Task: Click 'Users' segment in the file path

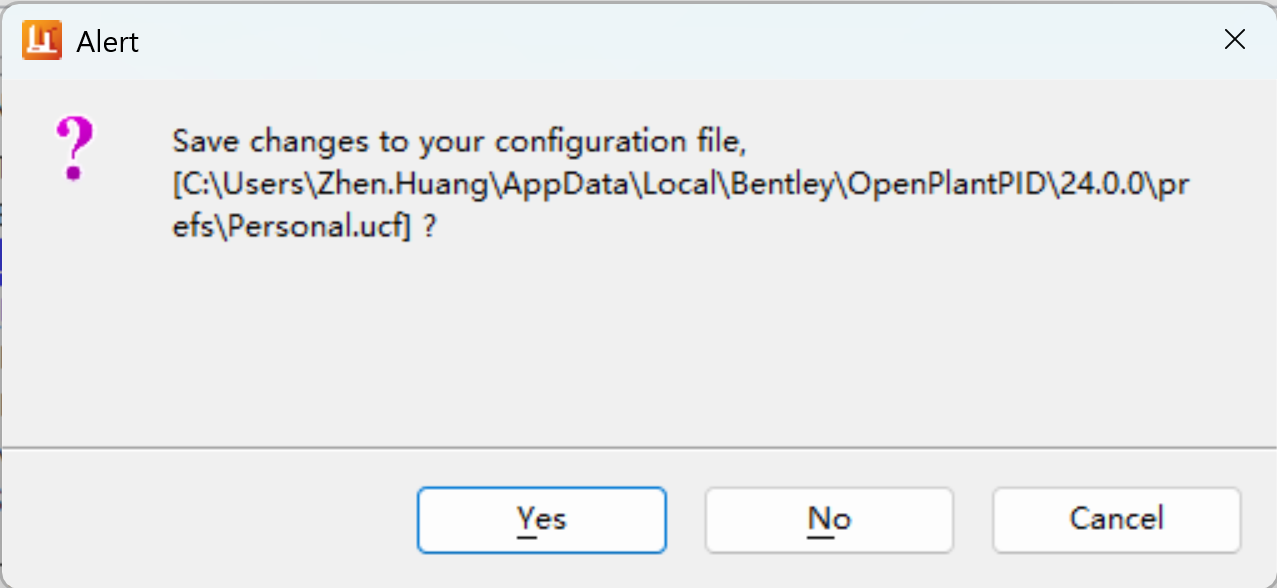Action: (x=264, y=185)
